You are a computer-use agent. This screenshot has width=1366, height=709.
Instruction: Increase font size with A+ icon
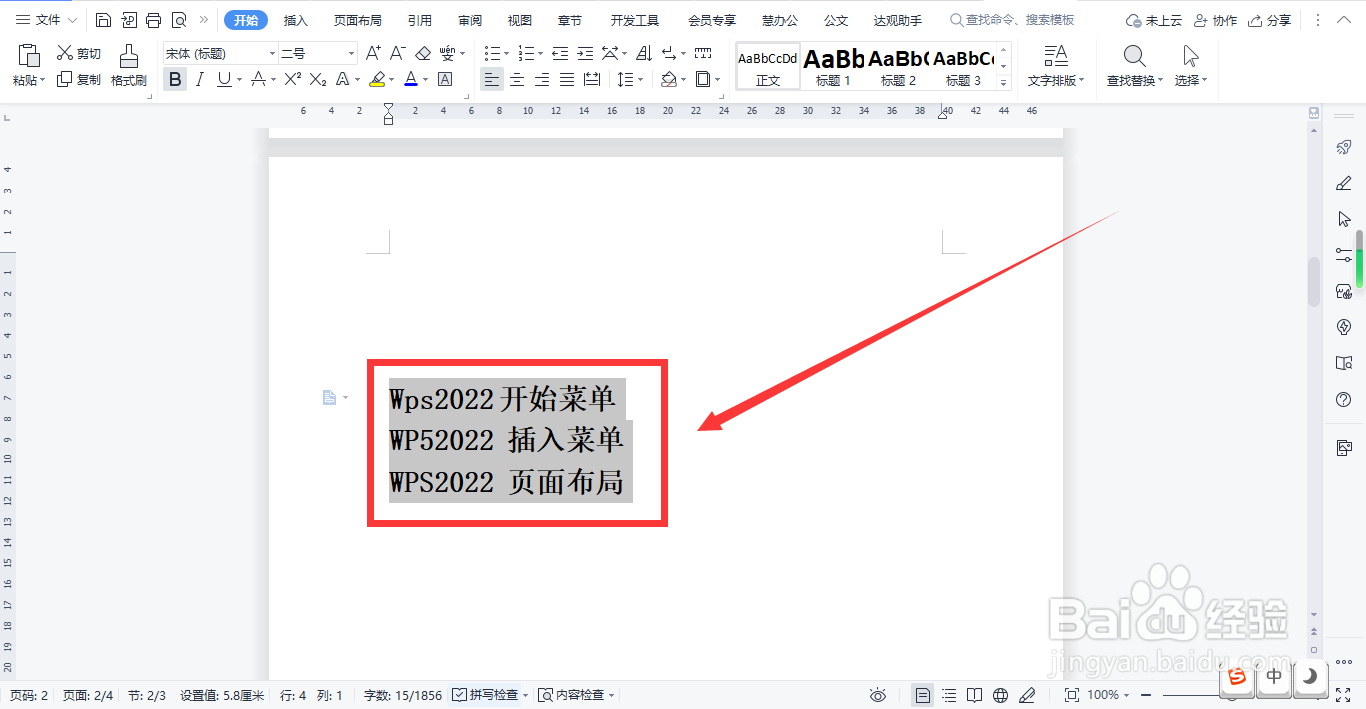click(373, 53)
